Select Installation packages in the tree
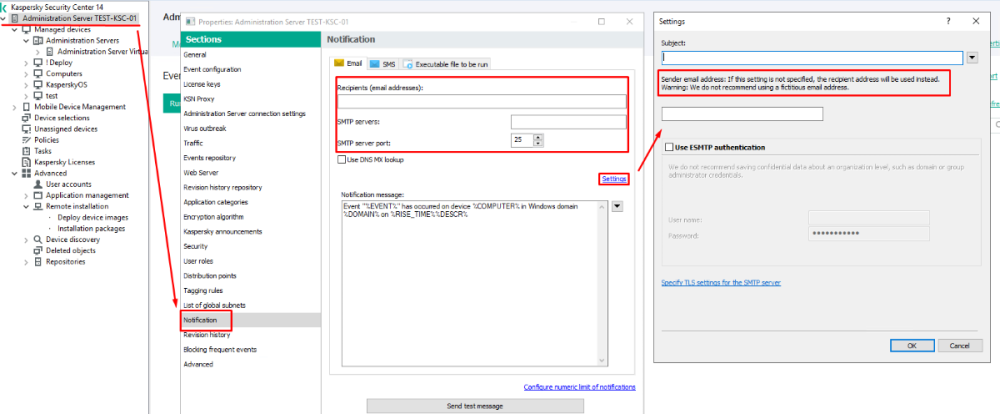 (x=91, y=228)
